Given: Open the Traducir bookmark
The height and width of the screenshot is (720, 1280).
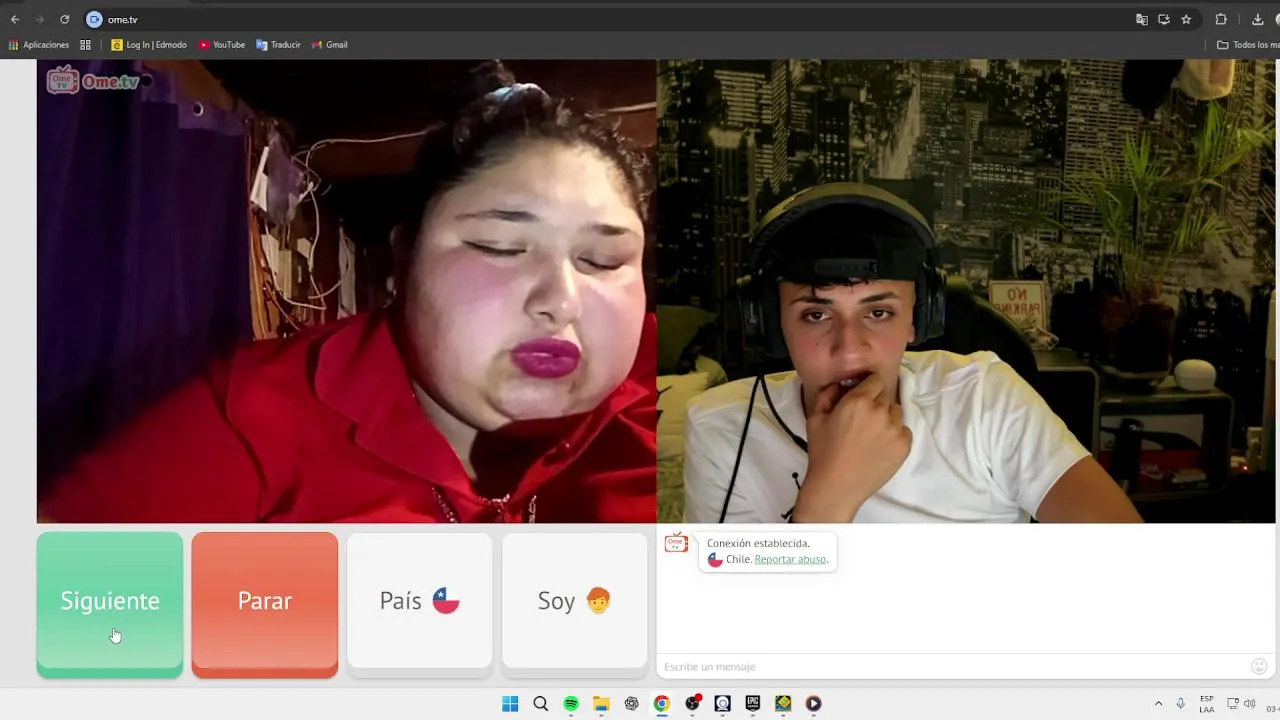Looking at the screenshot, I should (278, 45).
